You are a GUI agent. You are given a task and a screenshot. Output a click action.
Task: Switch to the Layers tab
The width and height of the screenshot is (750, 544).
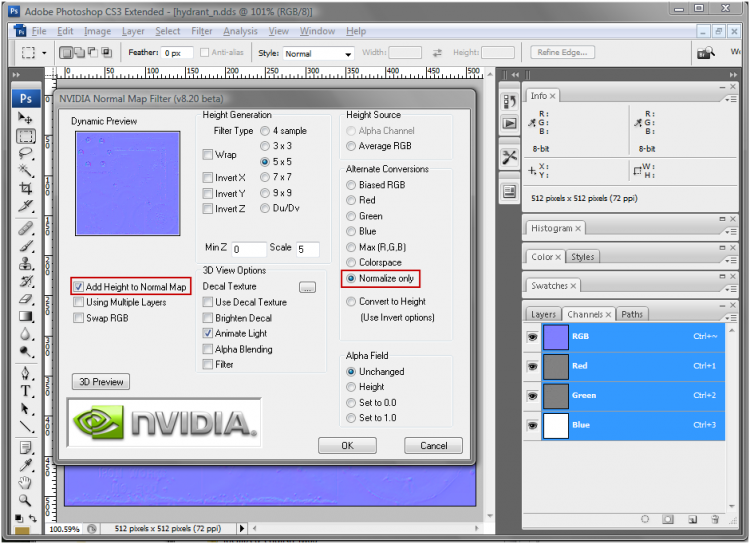tap(543, 314)
